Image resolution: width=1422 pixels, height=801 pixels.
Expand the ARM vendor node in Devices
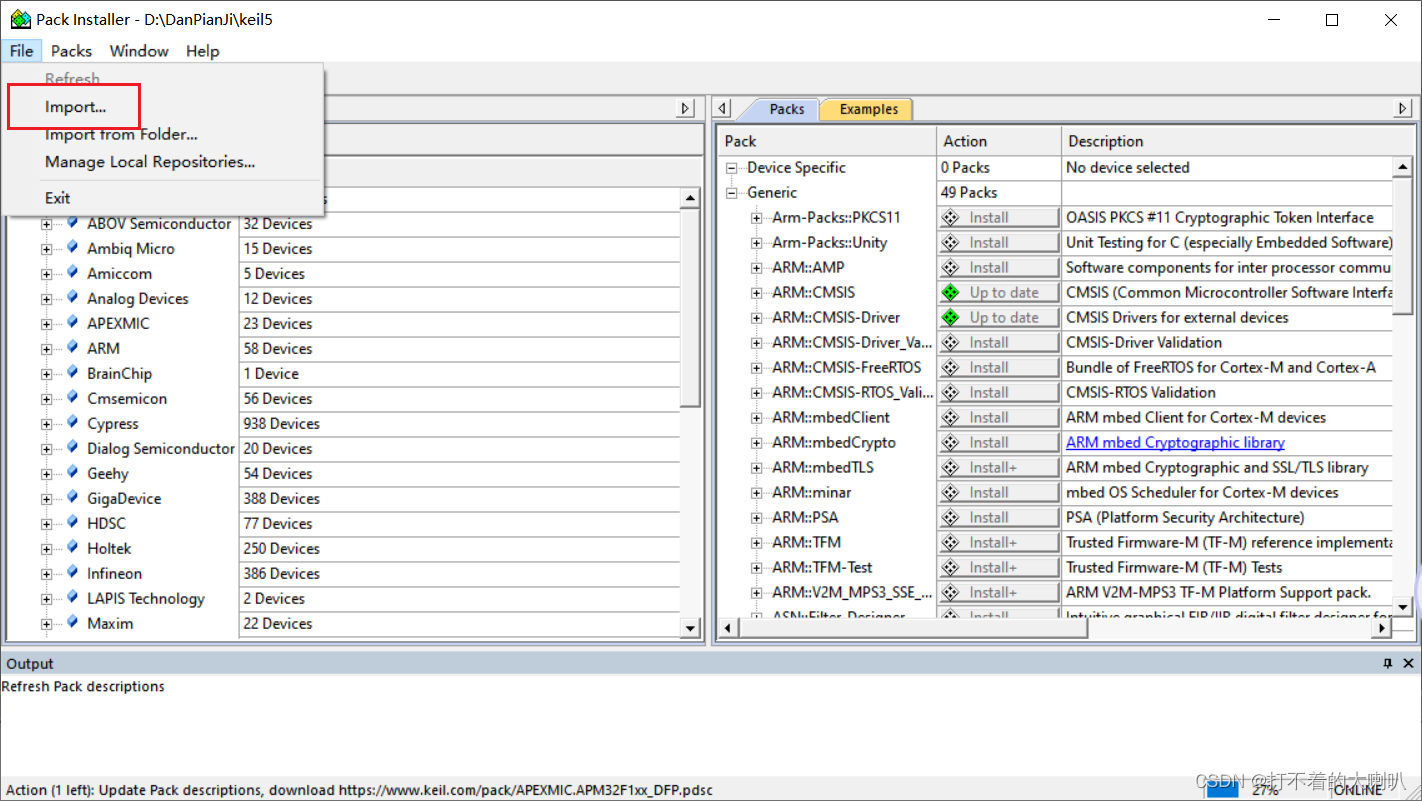coord(46,349)
